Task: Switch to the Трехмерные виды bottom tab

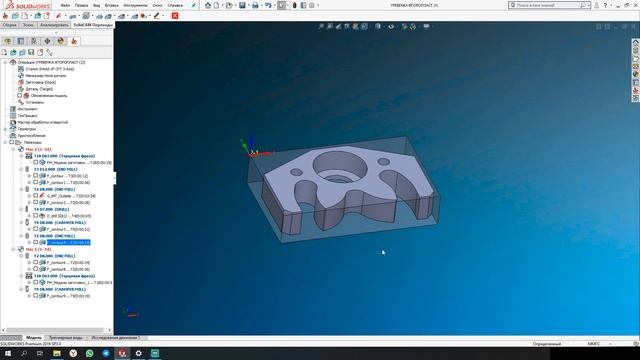Action: pos(65,338)
